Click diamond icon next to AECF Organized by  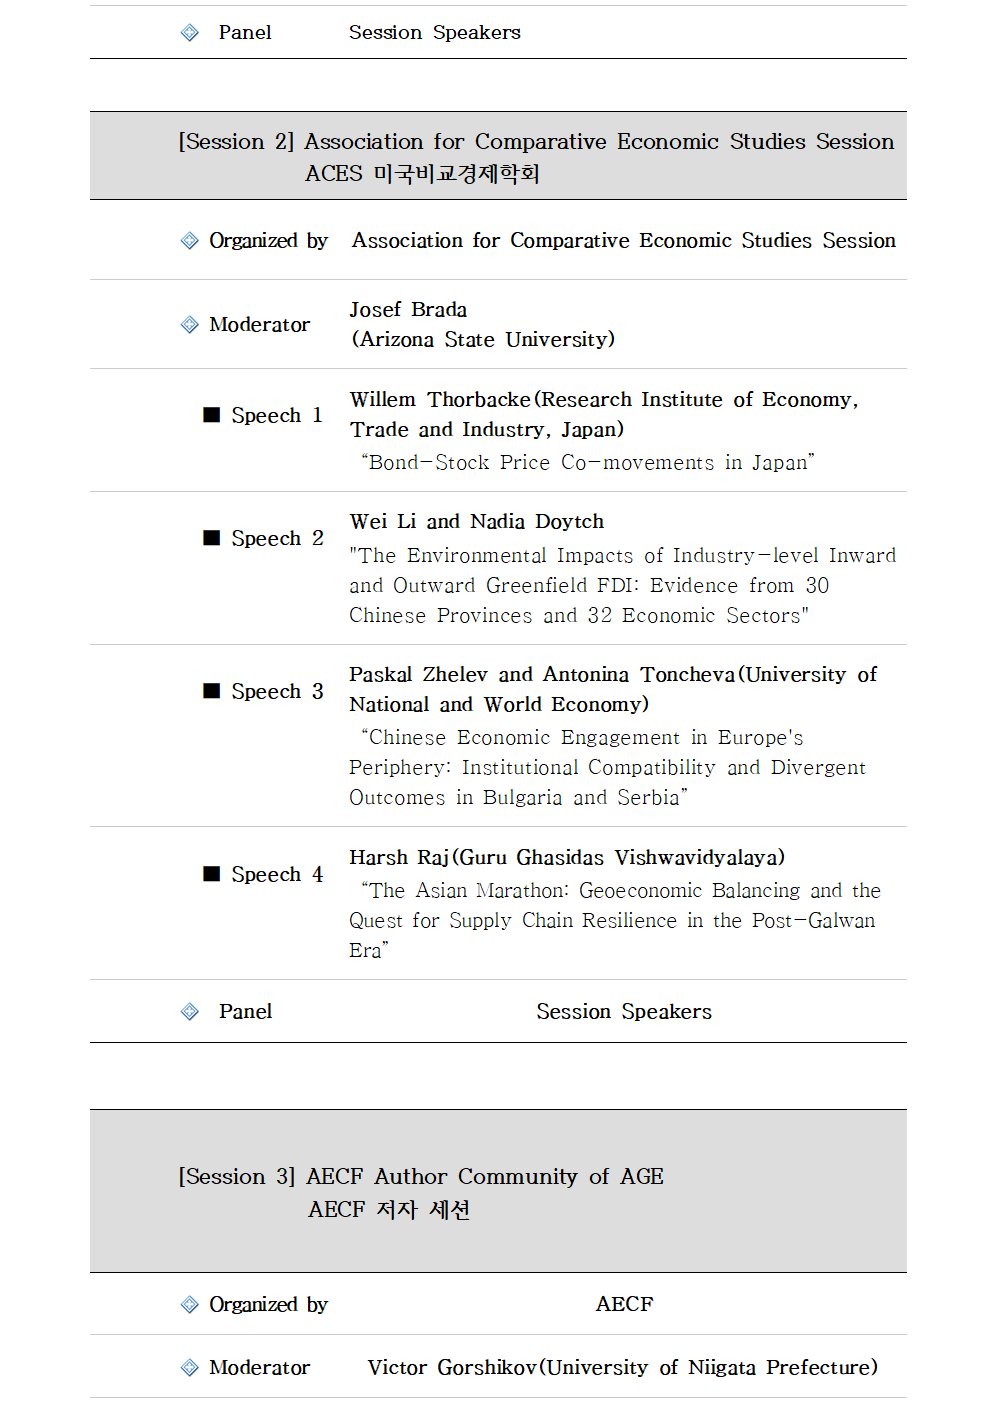[x=190, y=1305]
